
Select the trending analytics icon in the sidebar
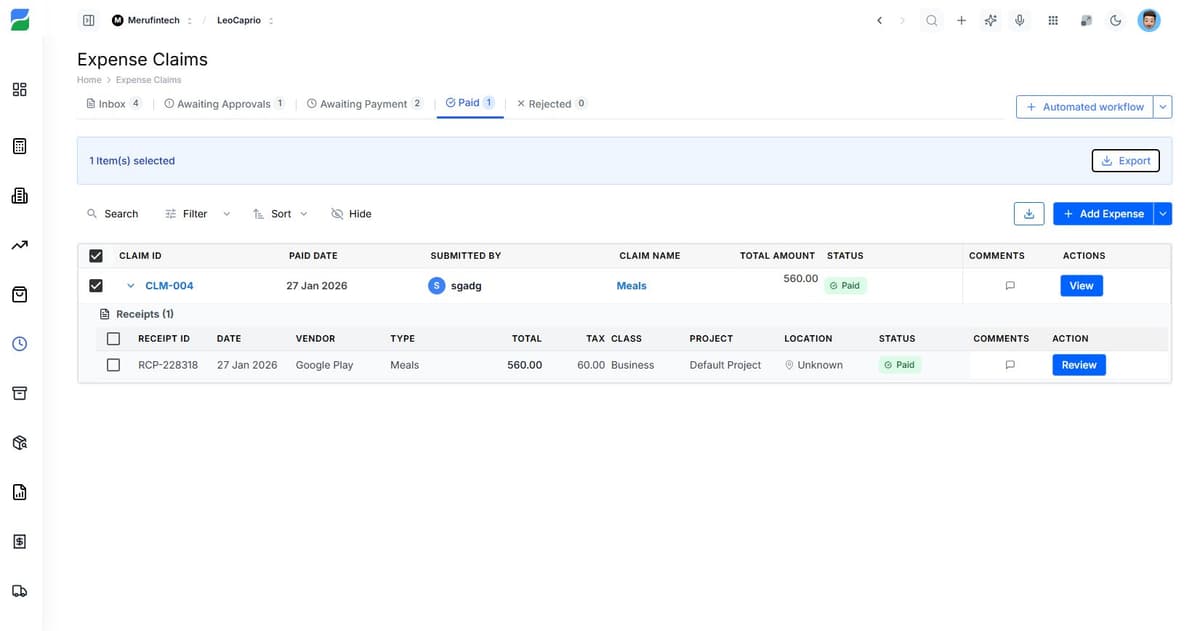[18, 244]
